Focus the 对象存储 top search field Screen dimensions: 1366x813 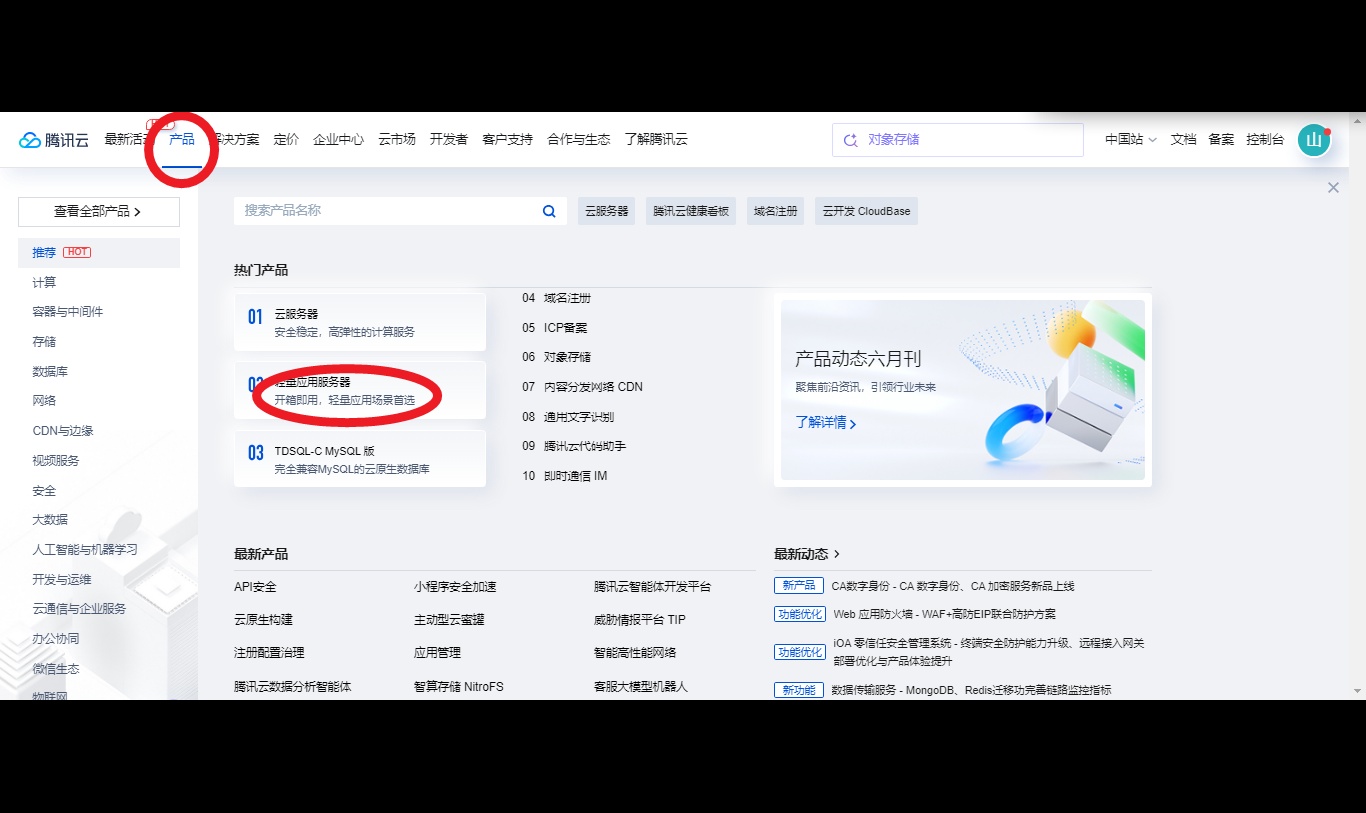(x=958, y=140)
